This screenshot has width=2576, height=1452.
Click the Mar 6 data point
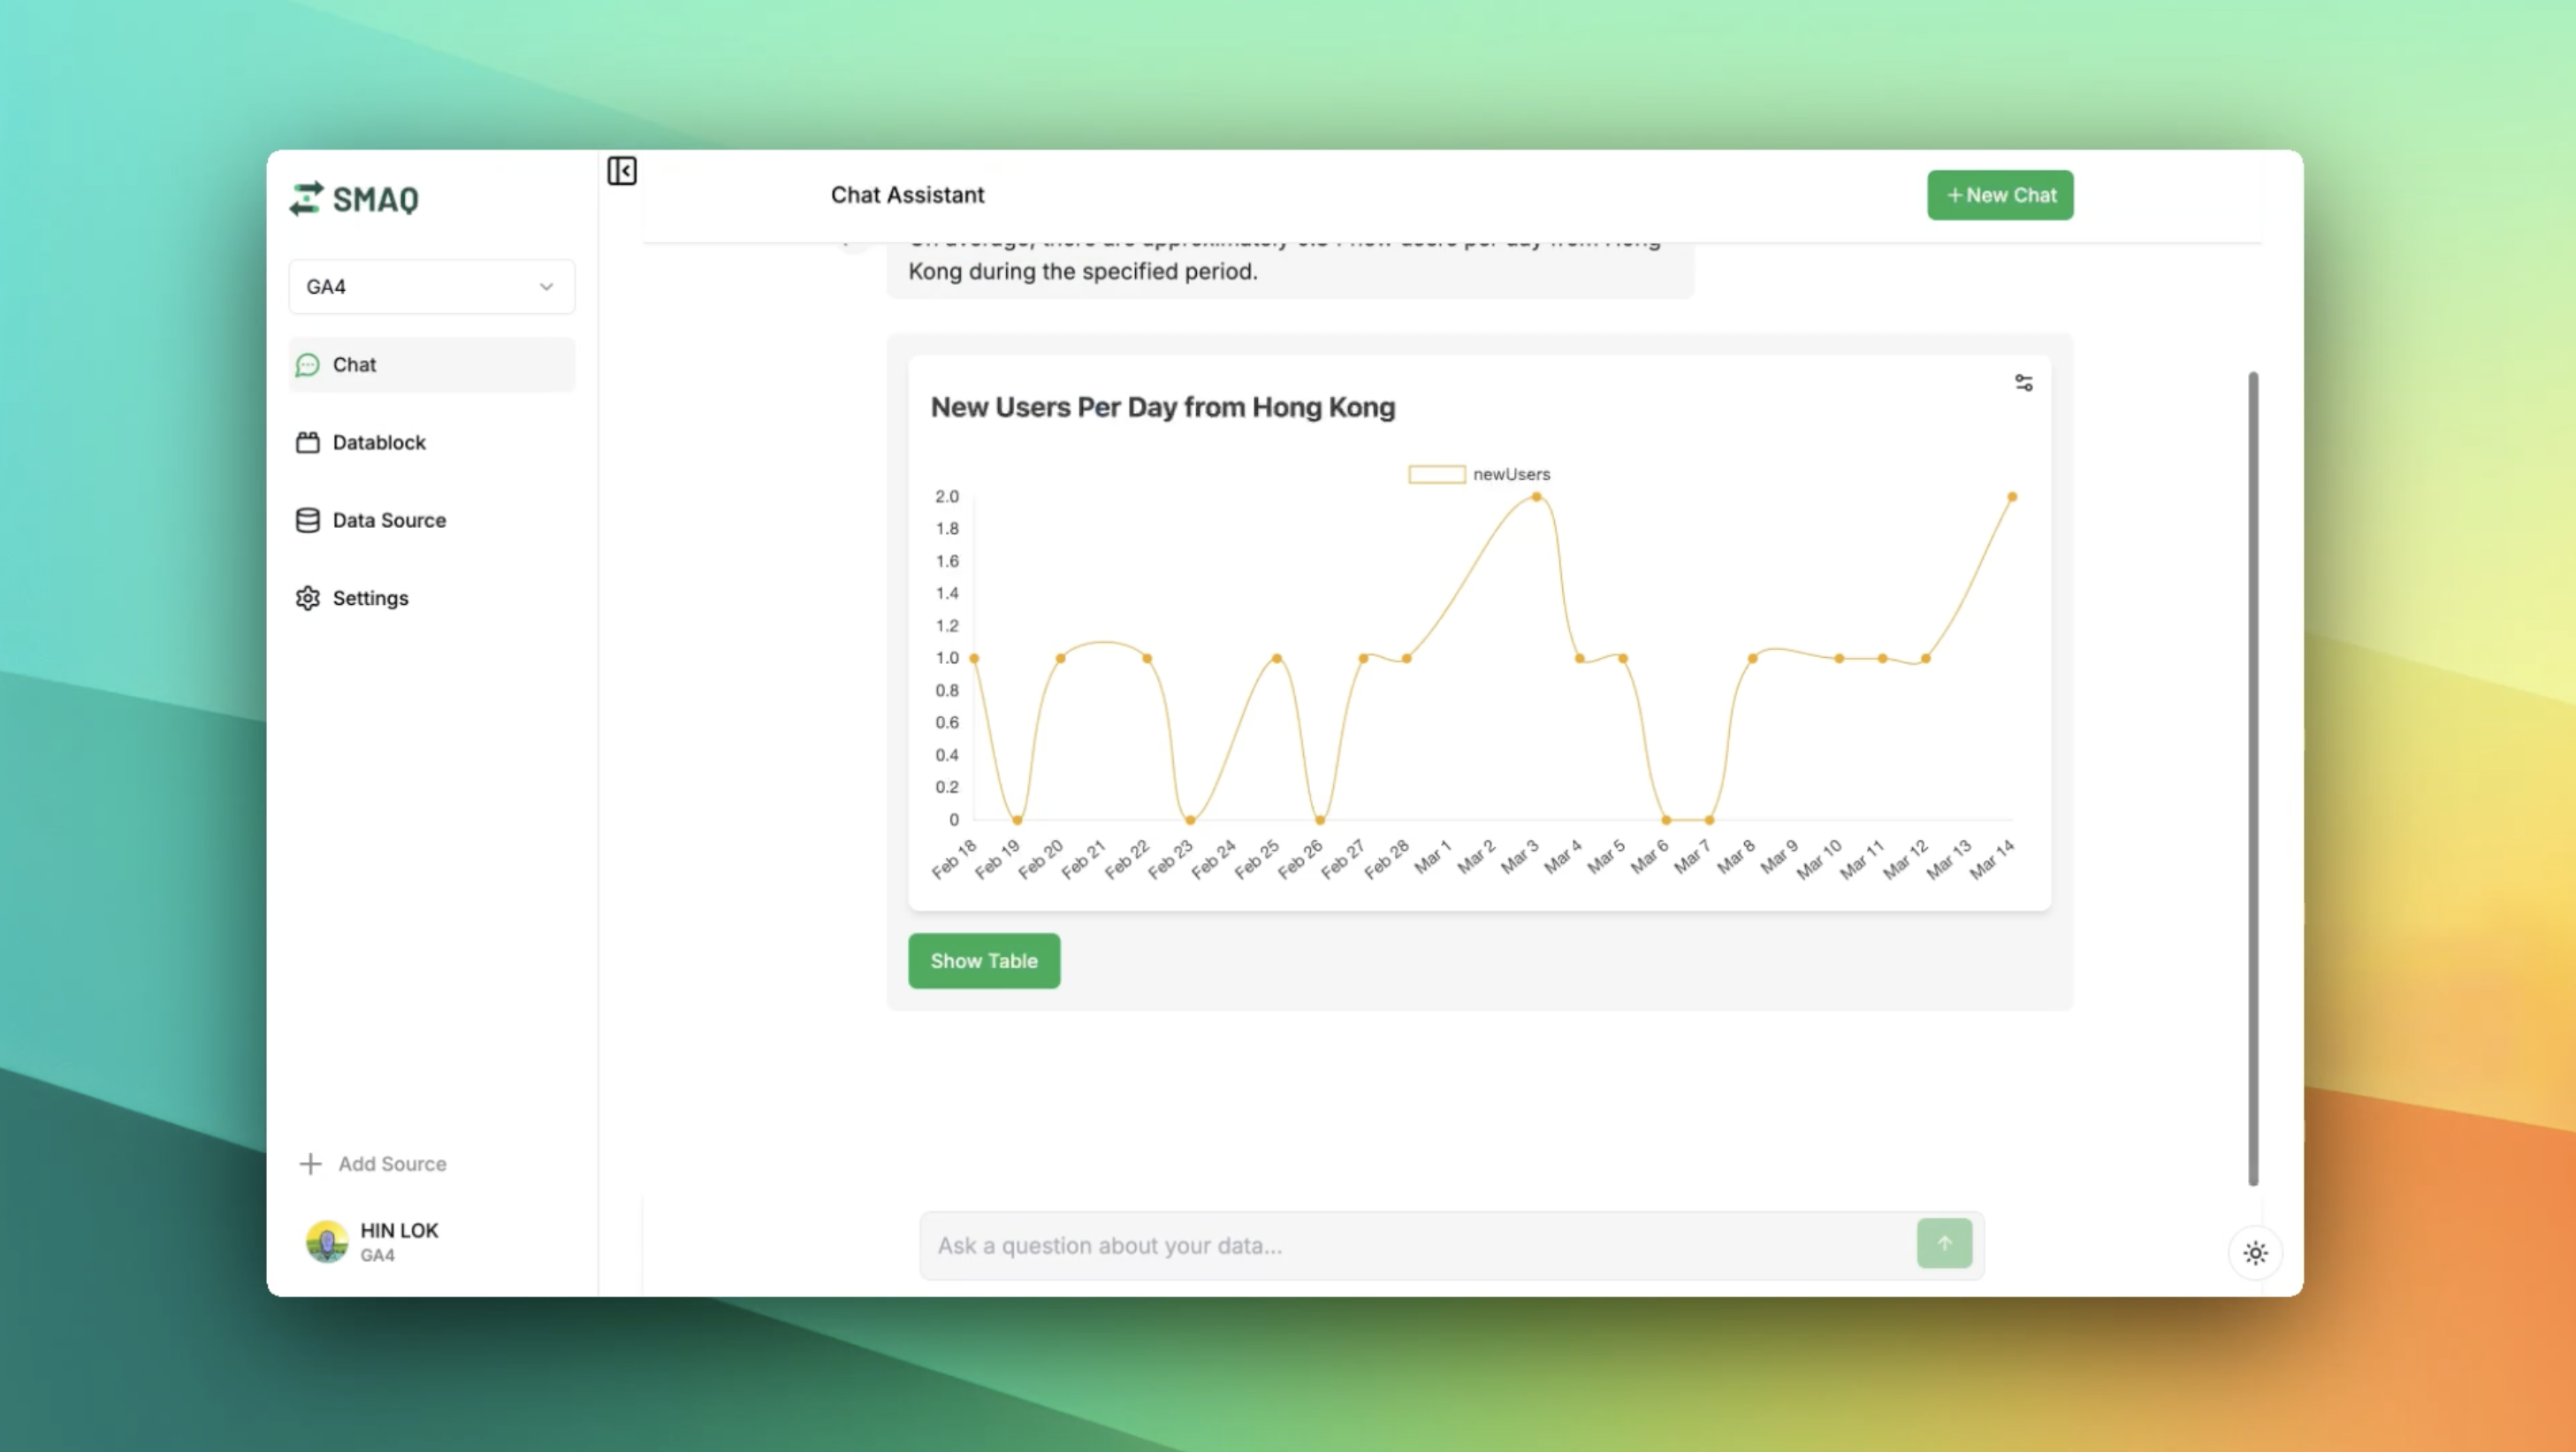coord(1666,821)
